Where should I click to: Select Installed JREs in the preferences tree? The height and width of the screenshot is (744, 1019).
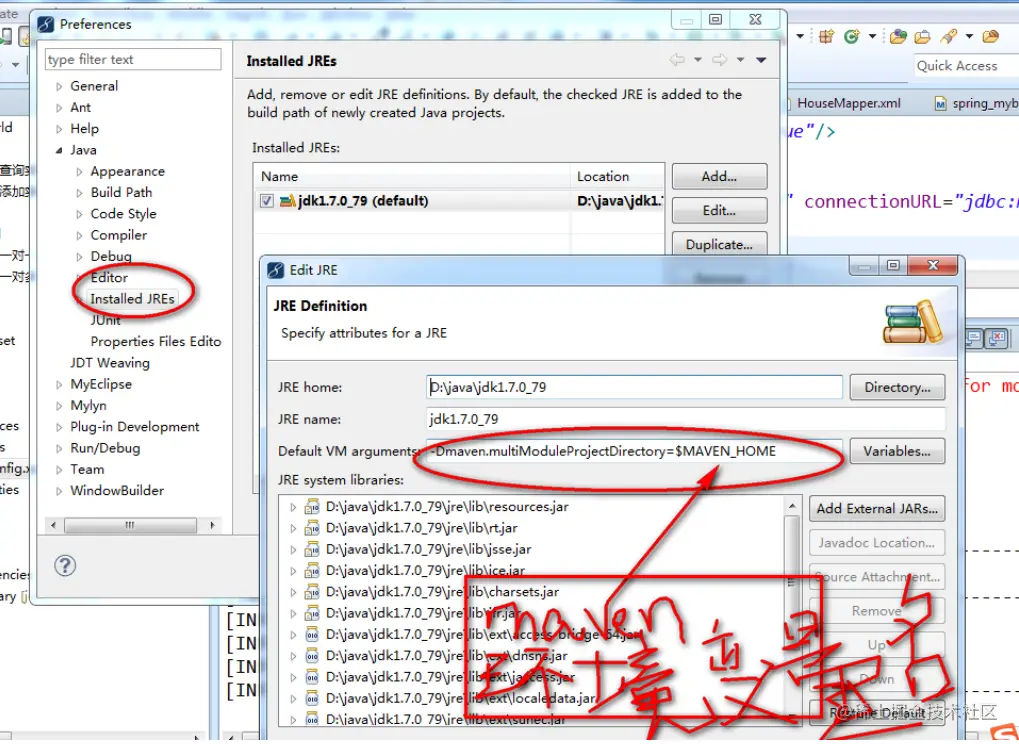click(x=133, y=299)
